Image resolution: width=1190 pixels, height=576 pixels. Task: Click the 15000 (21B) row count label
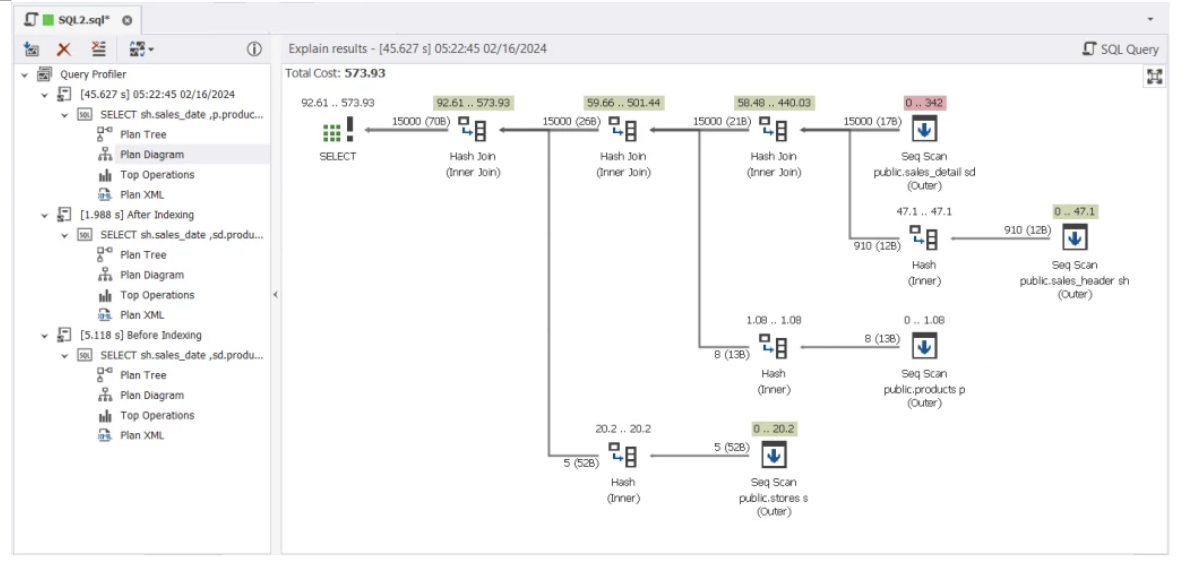click(x=722, y=121)
